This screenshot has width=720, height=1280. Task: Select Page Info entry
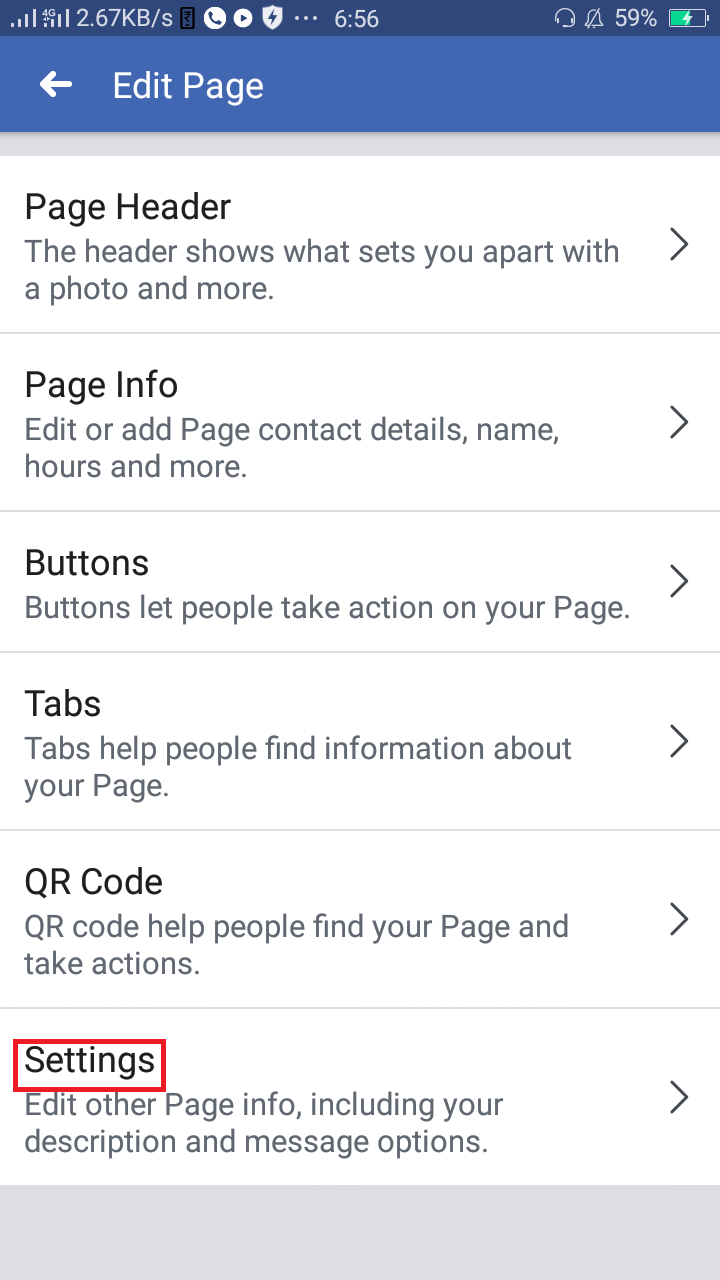(101, 385)
